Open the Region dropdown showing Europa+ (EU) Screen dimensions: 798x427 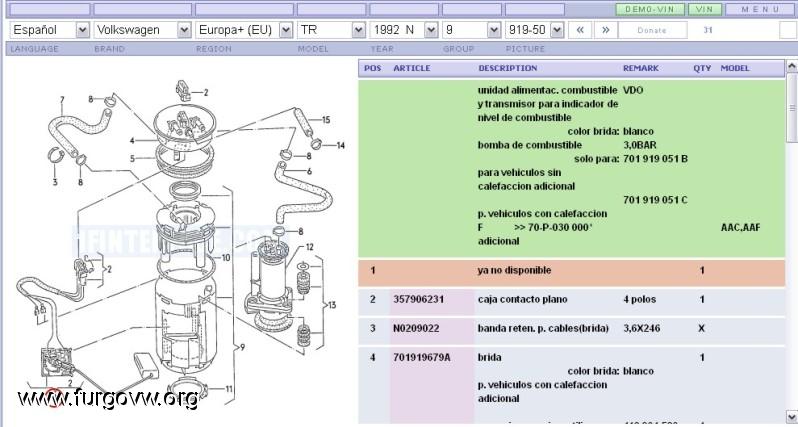click(x=244, y=30)
